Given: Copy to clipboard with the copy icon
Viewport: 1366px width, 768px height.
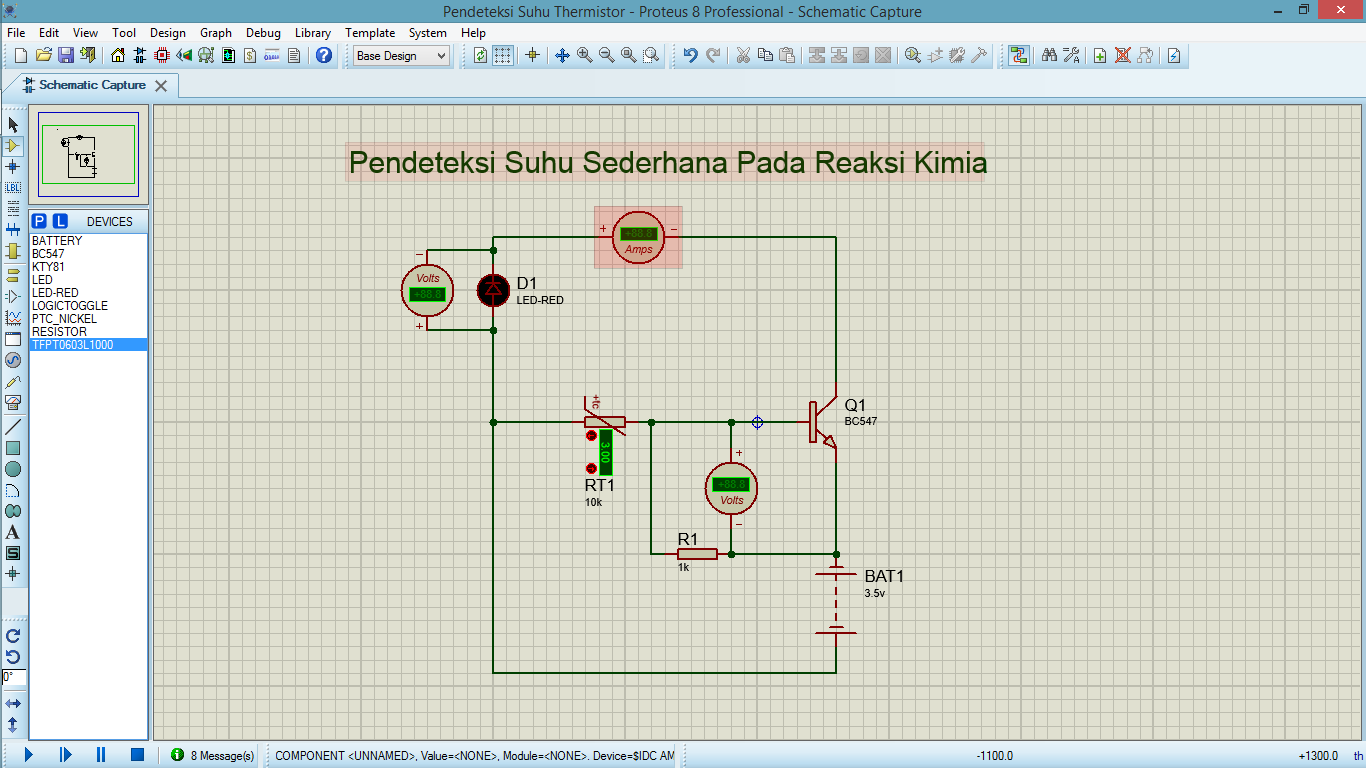Looking at the screenshot, I should pos(765,56).
